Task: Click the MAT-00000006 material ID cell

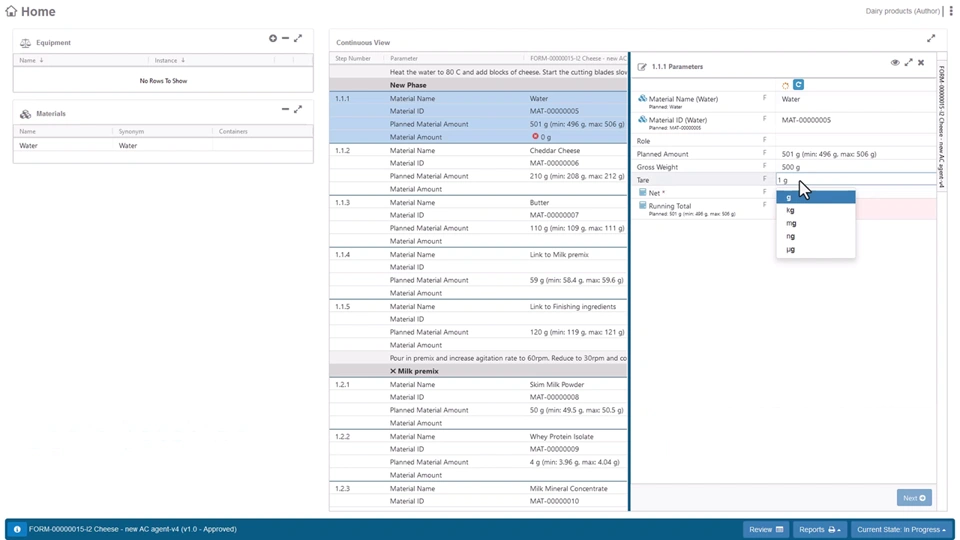Action: [554, 163]
